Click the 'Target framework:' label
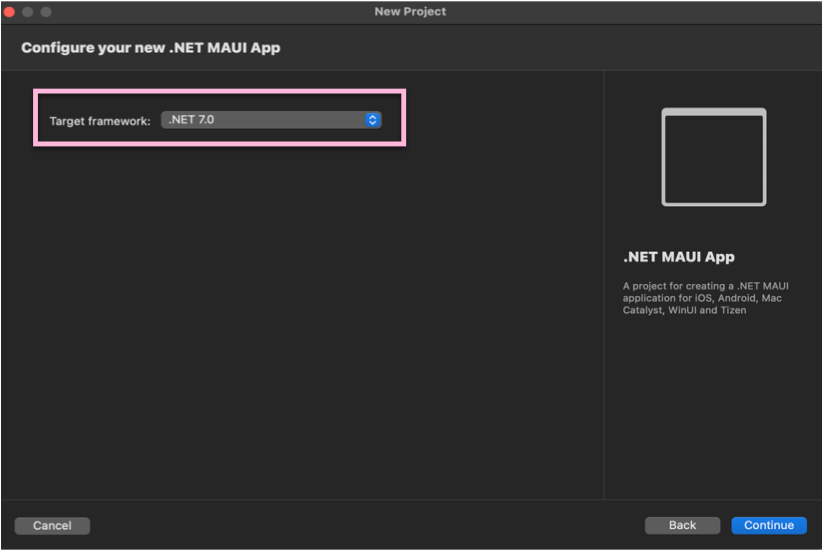The image size is (824, 550). click(100, 121)
